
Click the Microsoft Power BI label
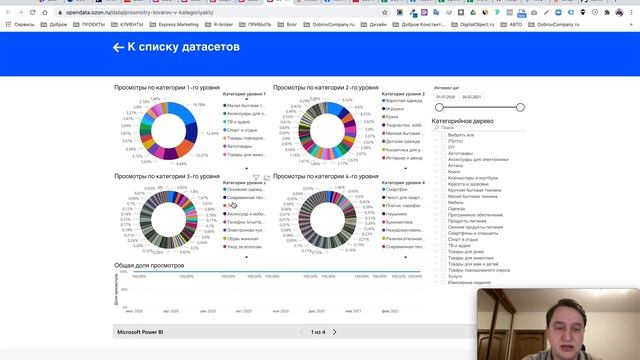tap(140, 332)
